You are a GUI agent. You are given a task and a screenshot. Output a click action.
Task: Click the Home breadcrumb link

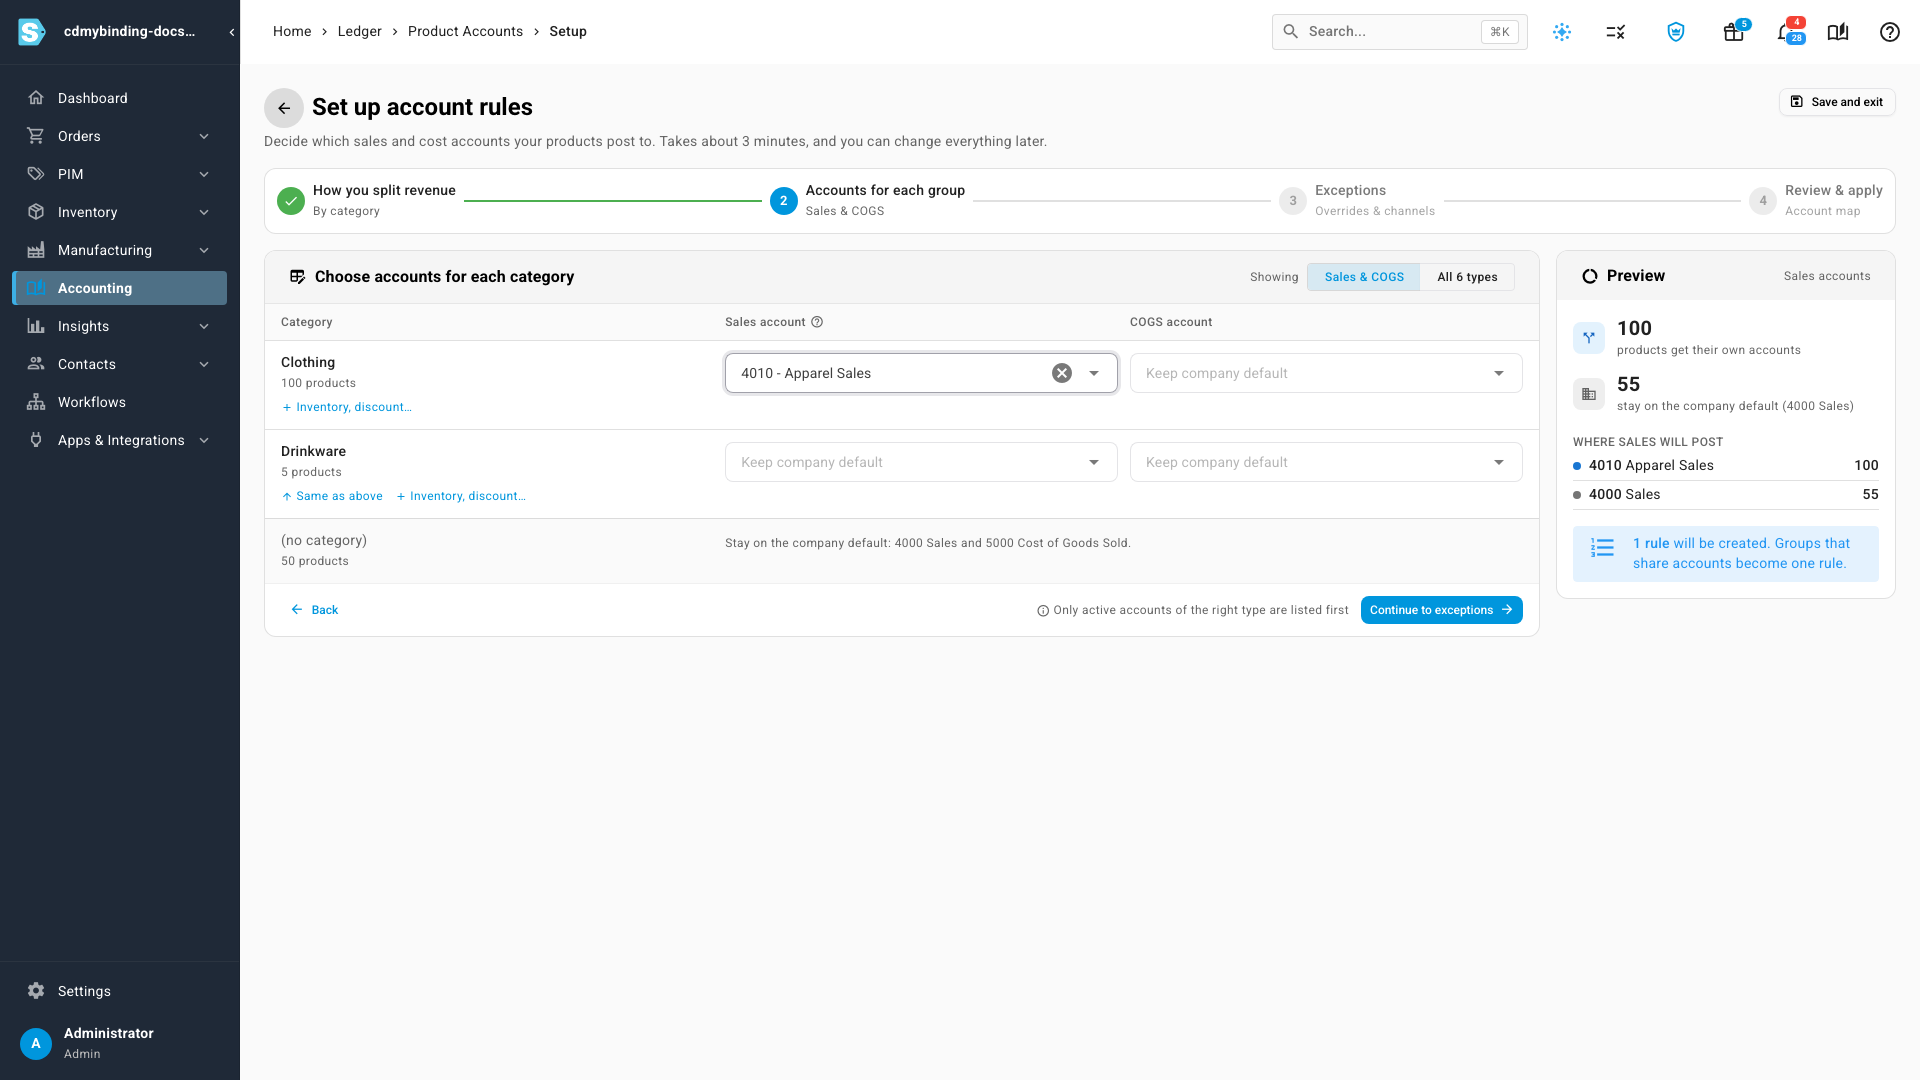(292, 32)
